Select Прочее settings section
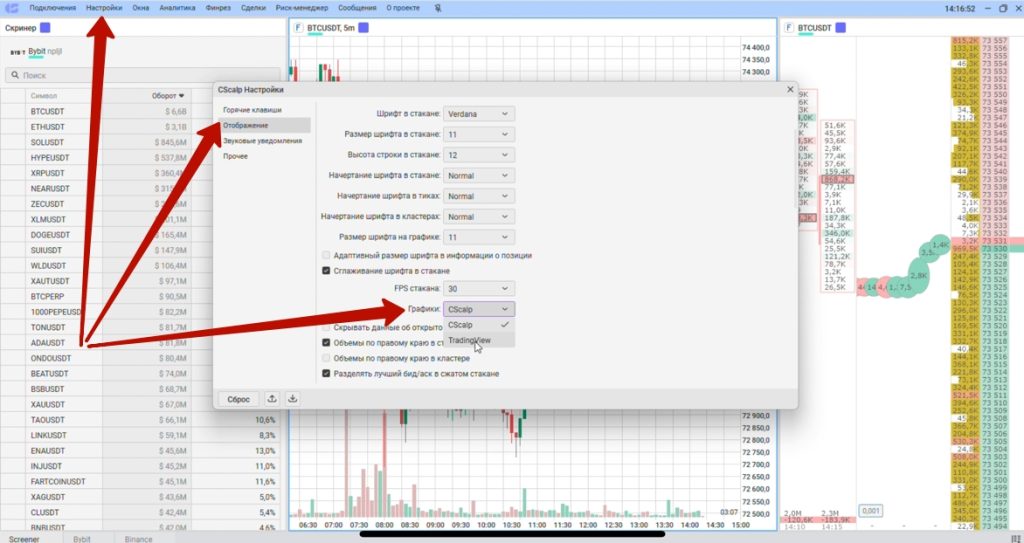 [x=264, y=156]
